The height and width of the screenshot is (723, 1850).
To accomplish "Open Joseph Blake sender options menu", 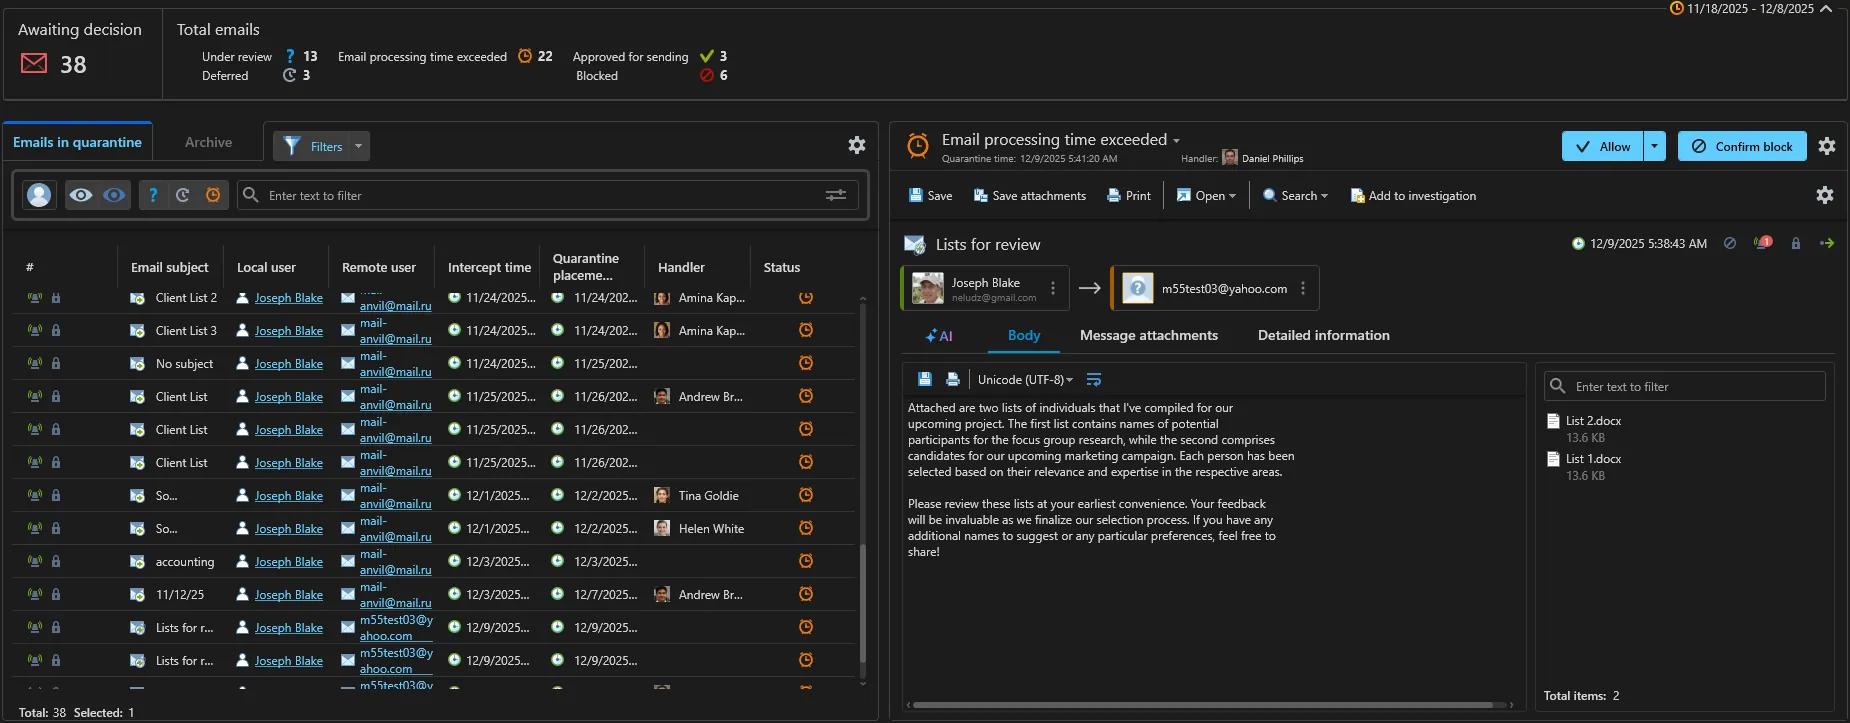I will click(x=1053, y=288).
